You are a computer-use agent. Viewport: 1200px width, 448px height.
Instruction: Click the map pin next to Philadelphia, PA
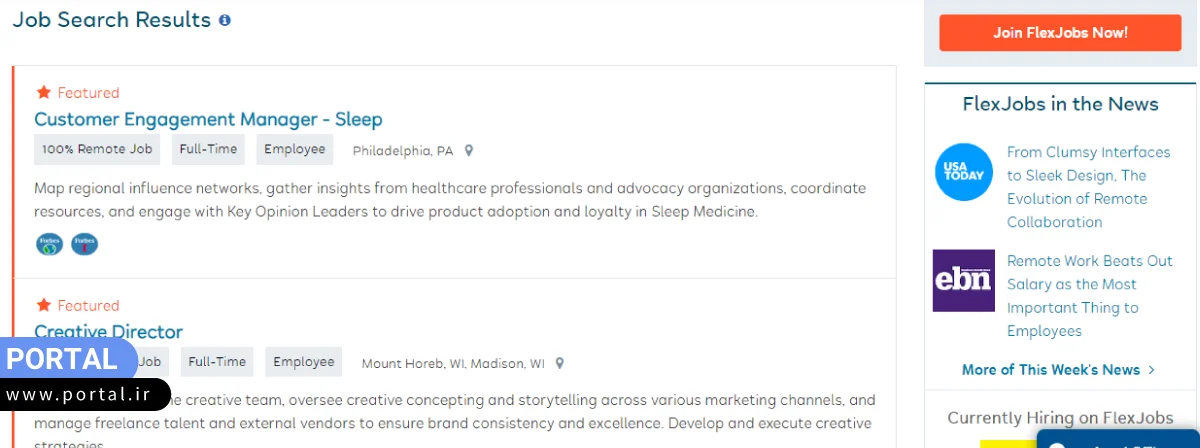[469, 151]
